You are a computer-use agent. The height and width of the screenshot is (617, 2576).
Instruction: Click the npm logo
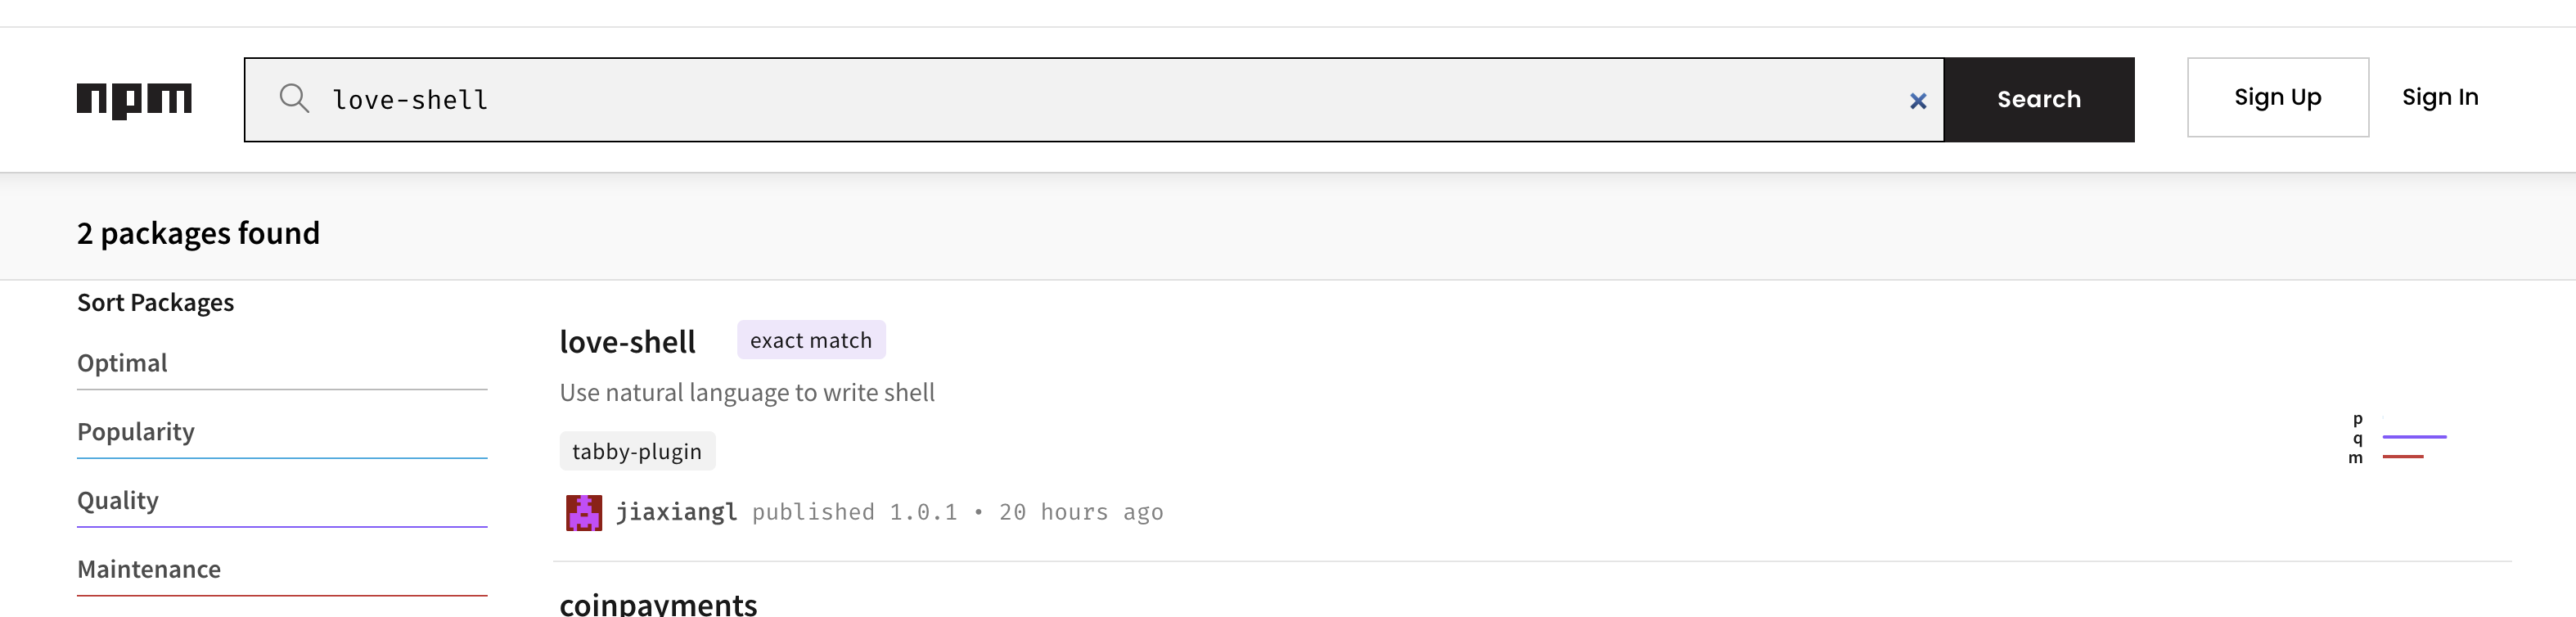click(135, 99)
